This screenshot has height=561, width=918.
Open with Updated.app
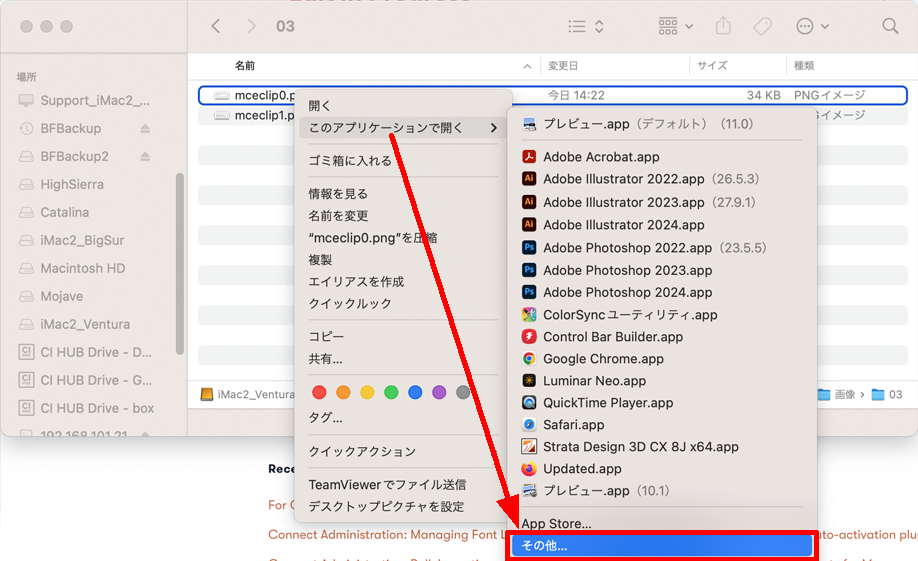pos(571,469)
